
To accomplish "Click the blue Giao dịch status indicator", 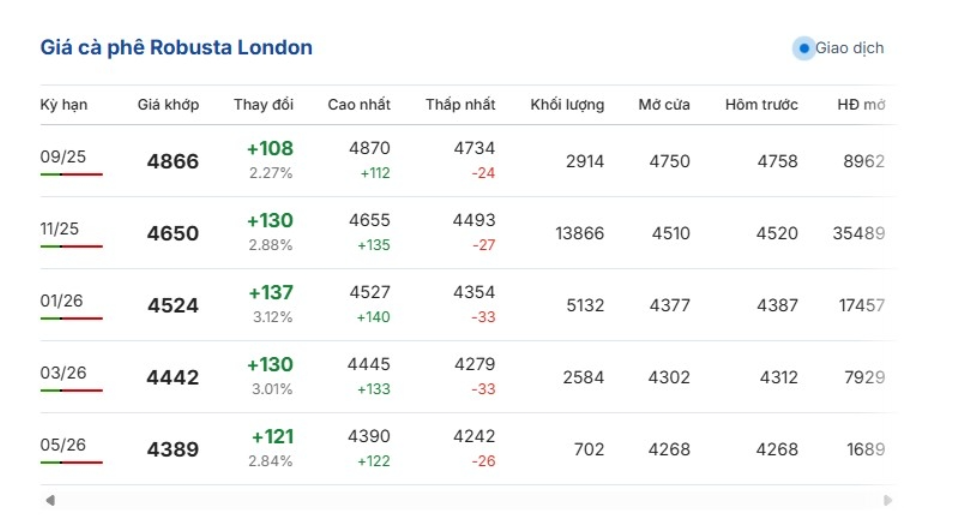I will [804, 48].
